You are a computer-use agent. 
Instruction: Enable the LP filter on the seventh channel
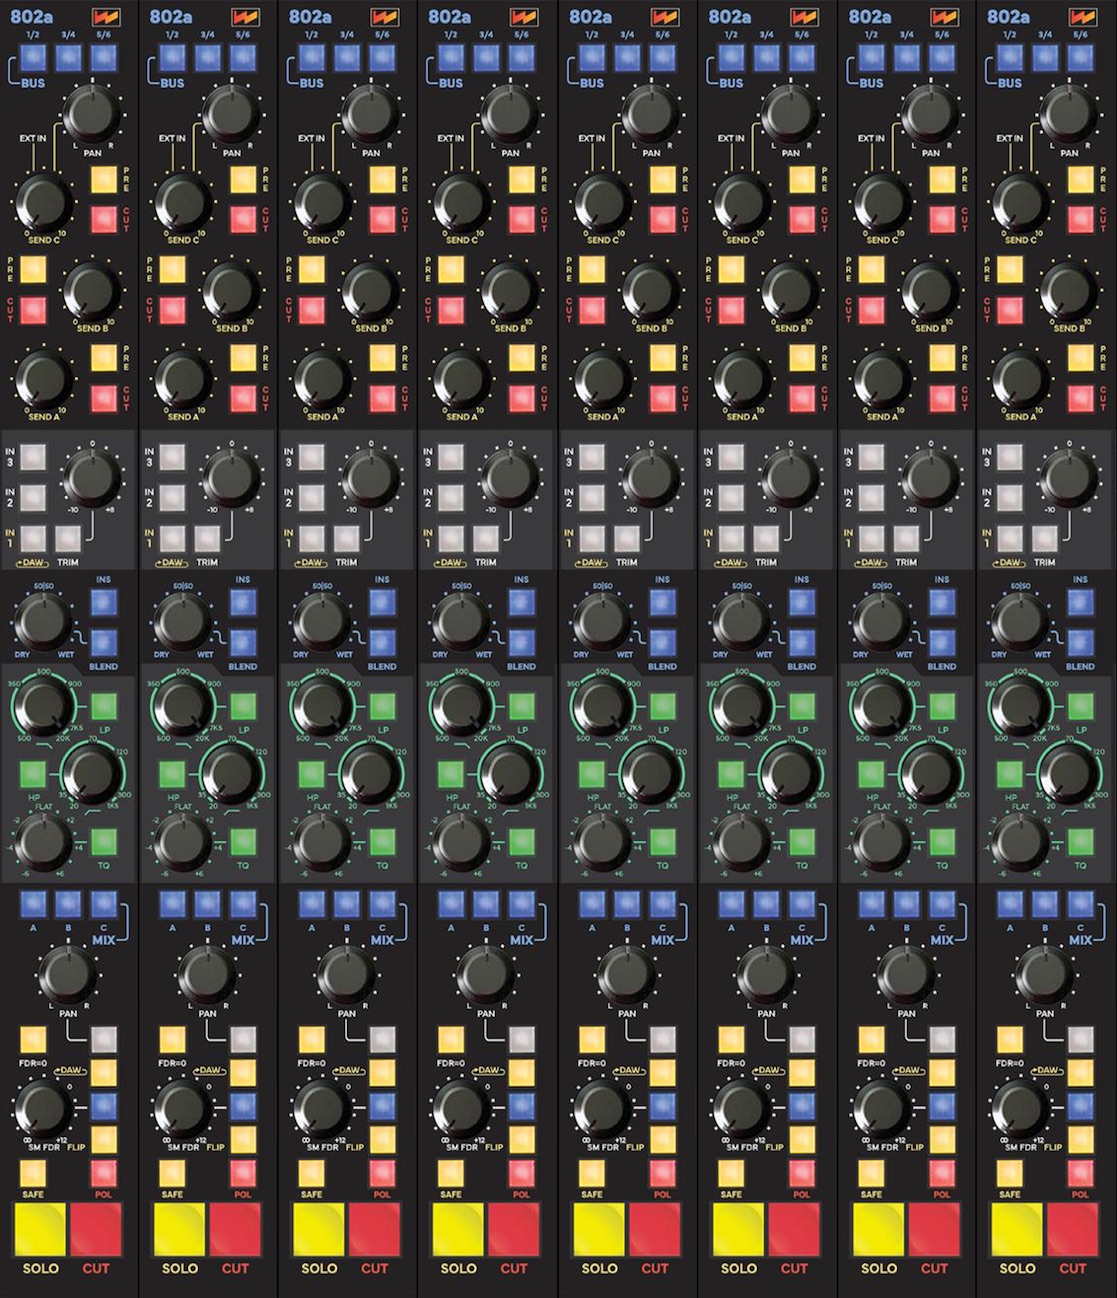(x=942, y=706)
